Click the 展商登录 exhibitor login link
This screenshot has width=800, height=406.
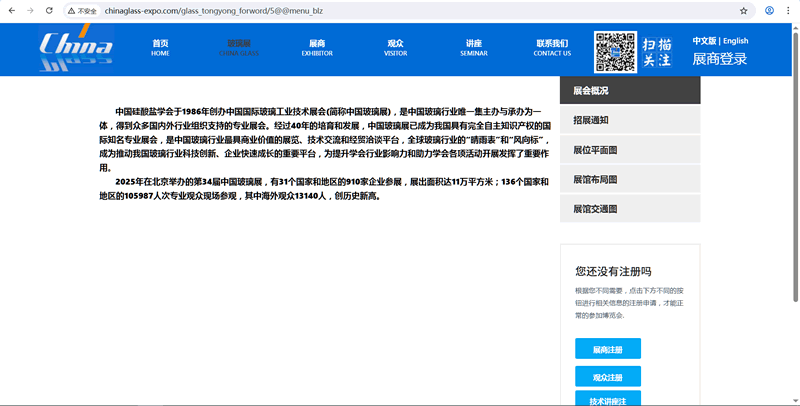coord(720,59)
